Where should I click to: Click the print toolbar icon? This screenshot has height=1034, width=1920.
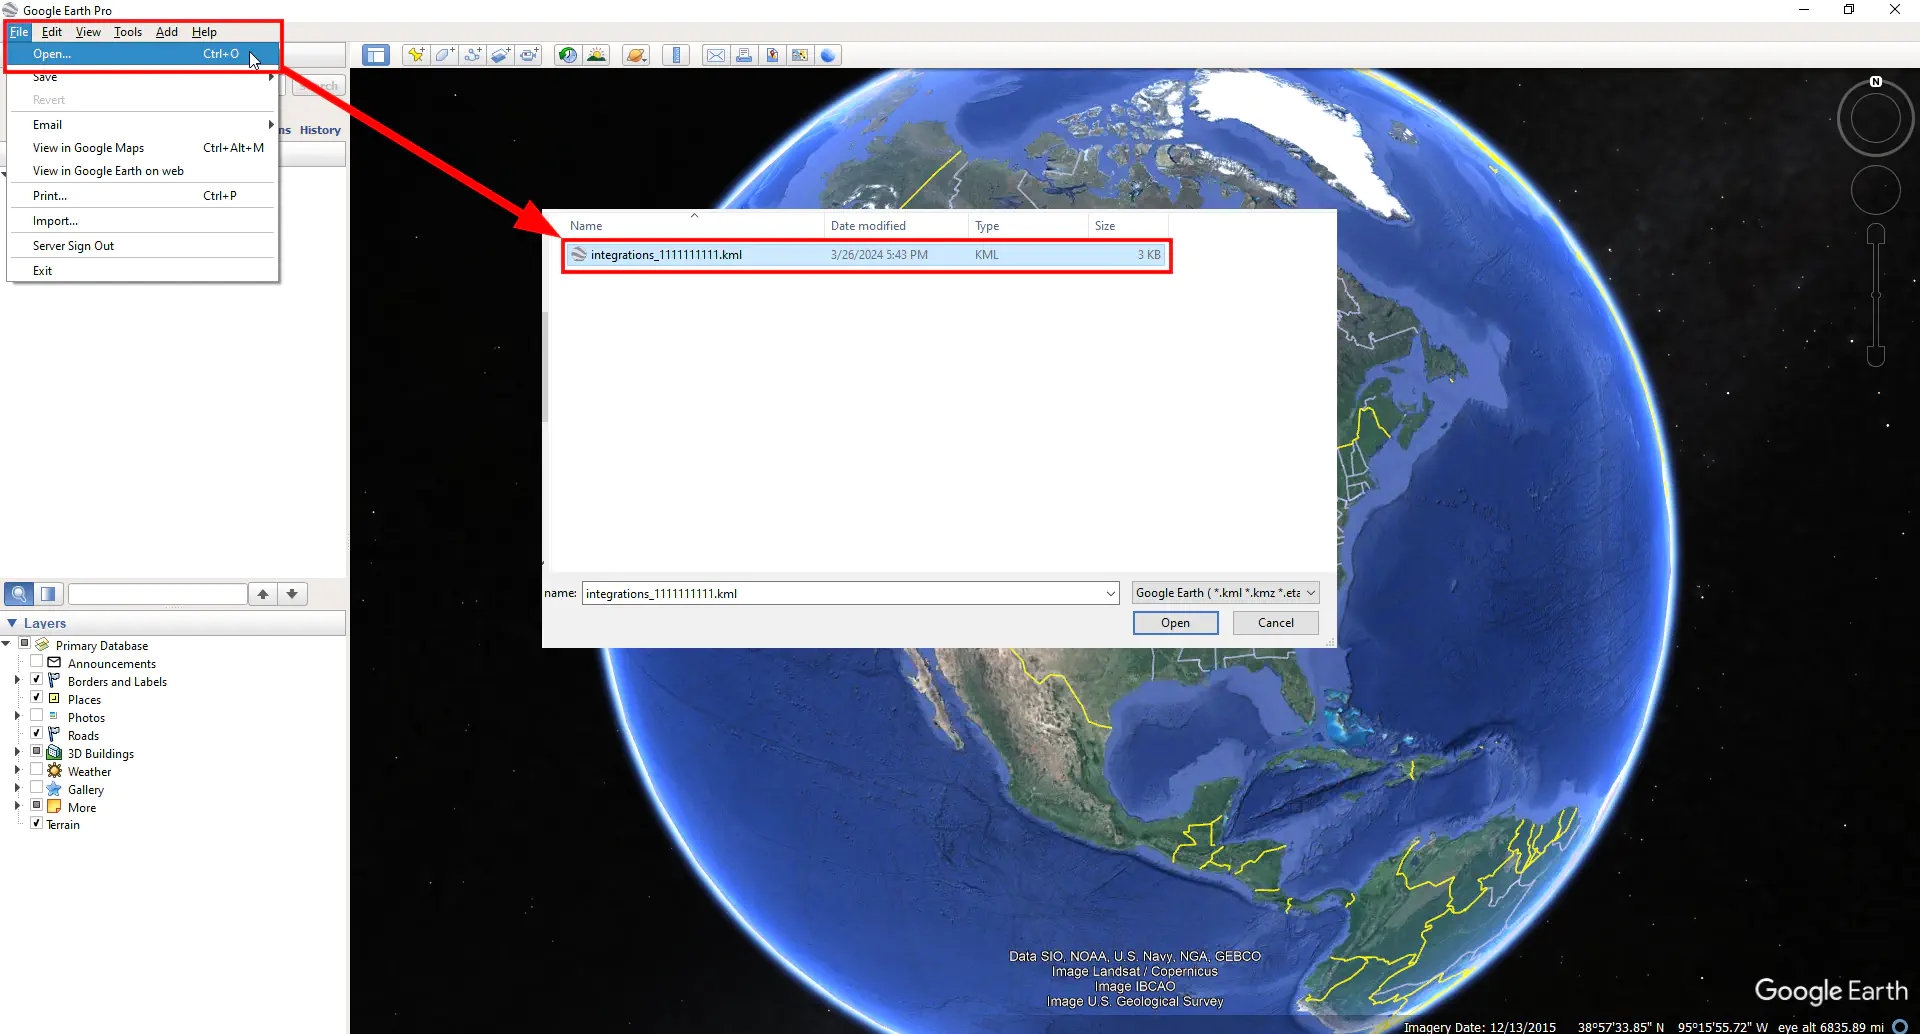tap(744, 55)
